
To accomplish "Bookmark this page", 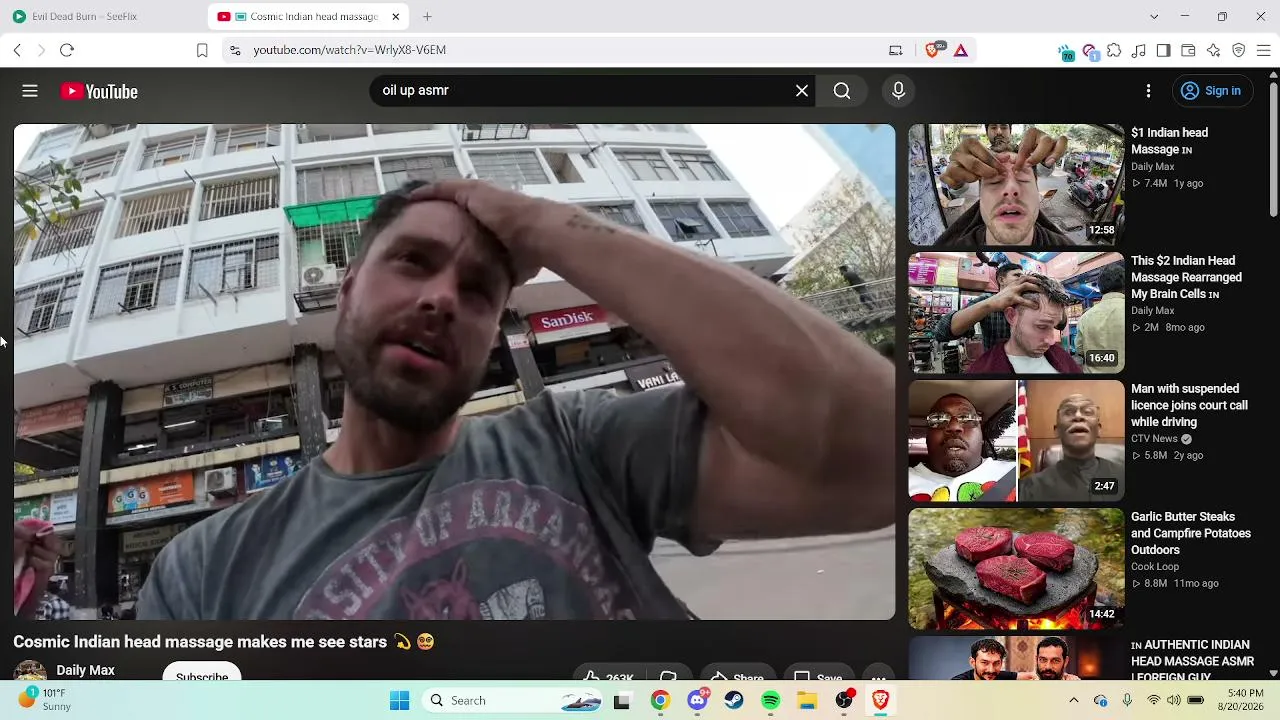I will [x=202, y=50].
